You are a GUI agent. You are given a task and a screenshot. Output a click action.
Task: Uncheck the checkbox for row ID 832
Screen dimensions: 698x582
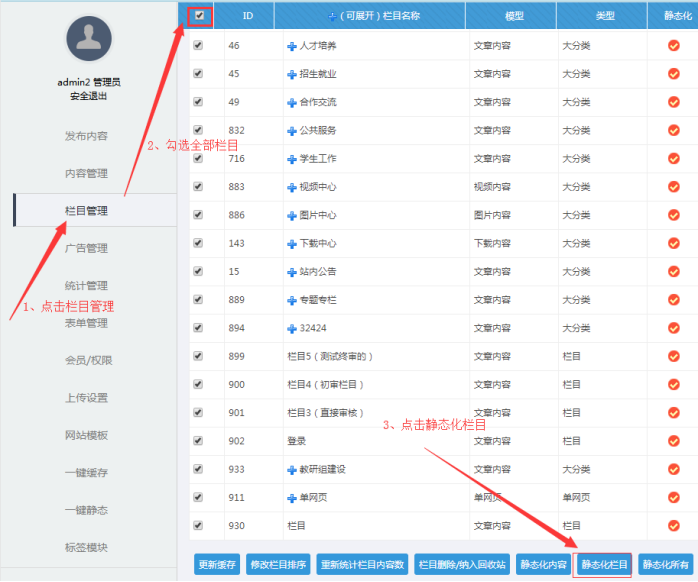click(198, 130)
